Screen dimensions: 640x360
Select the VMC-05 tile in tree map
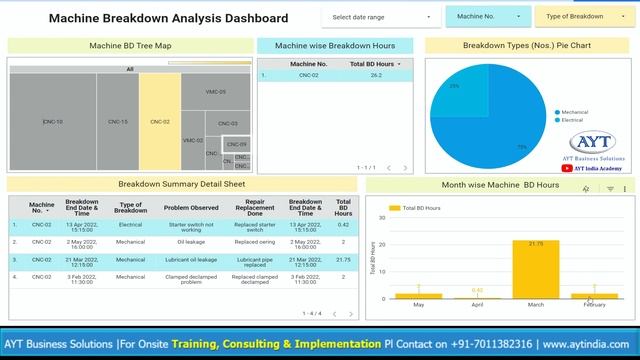click(x=216, y=92)
